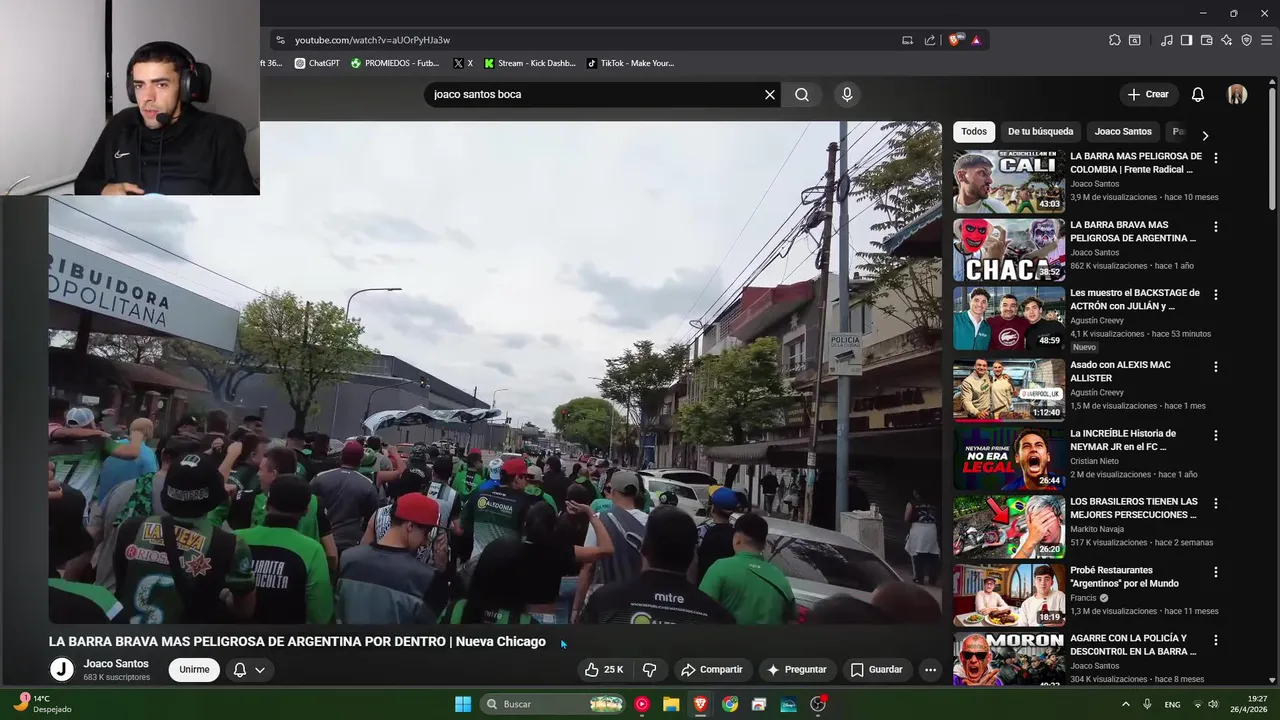Start voice search with the microphone
This screenshot has width=1280, height=720.
[x=847, y=95]
